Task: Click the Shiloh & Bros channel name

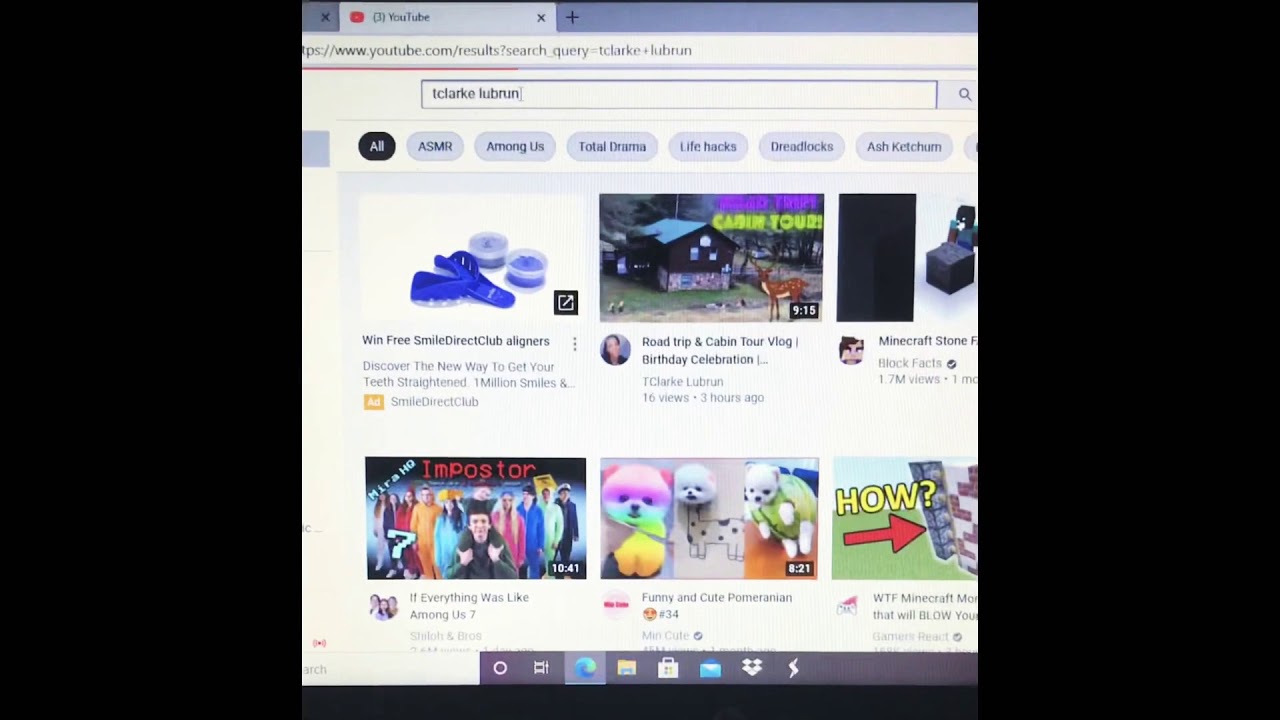Action: 446,636
